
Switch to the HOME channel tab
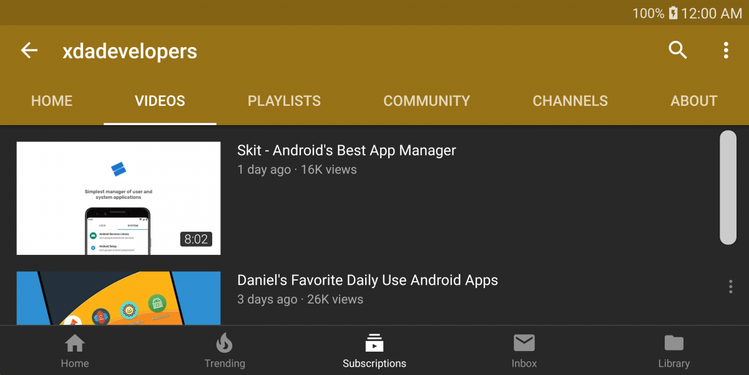tap(52, 101)
